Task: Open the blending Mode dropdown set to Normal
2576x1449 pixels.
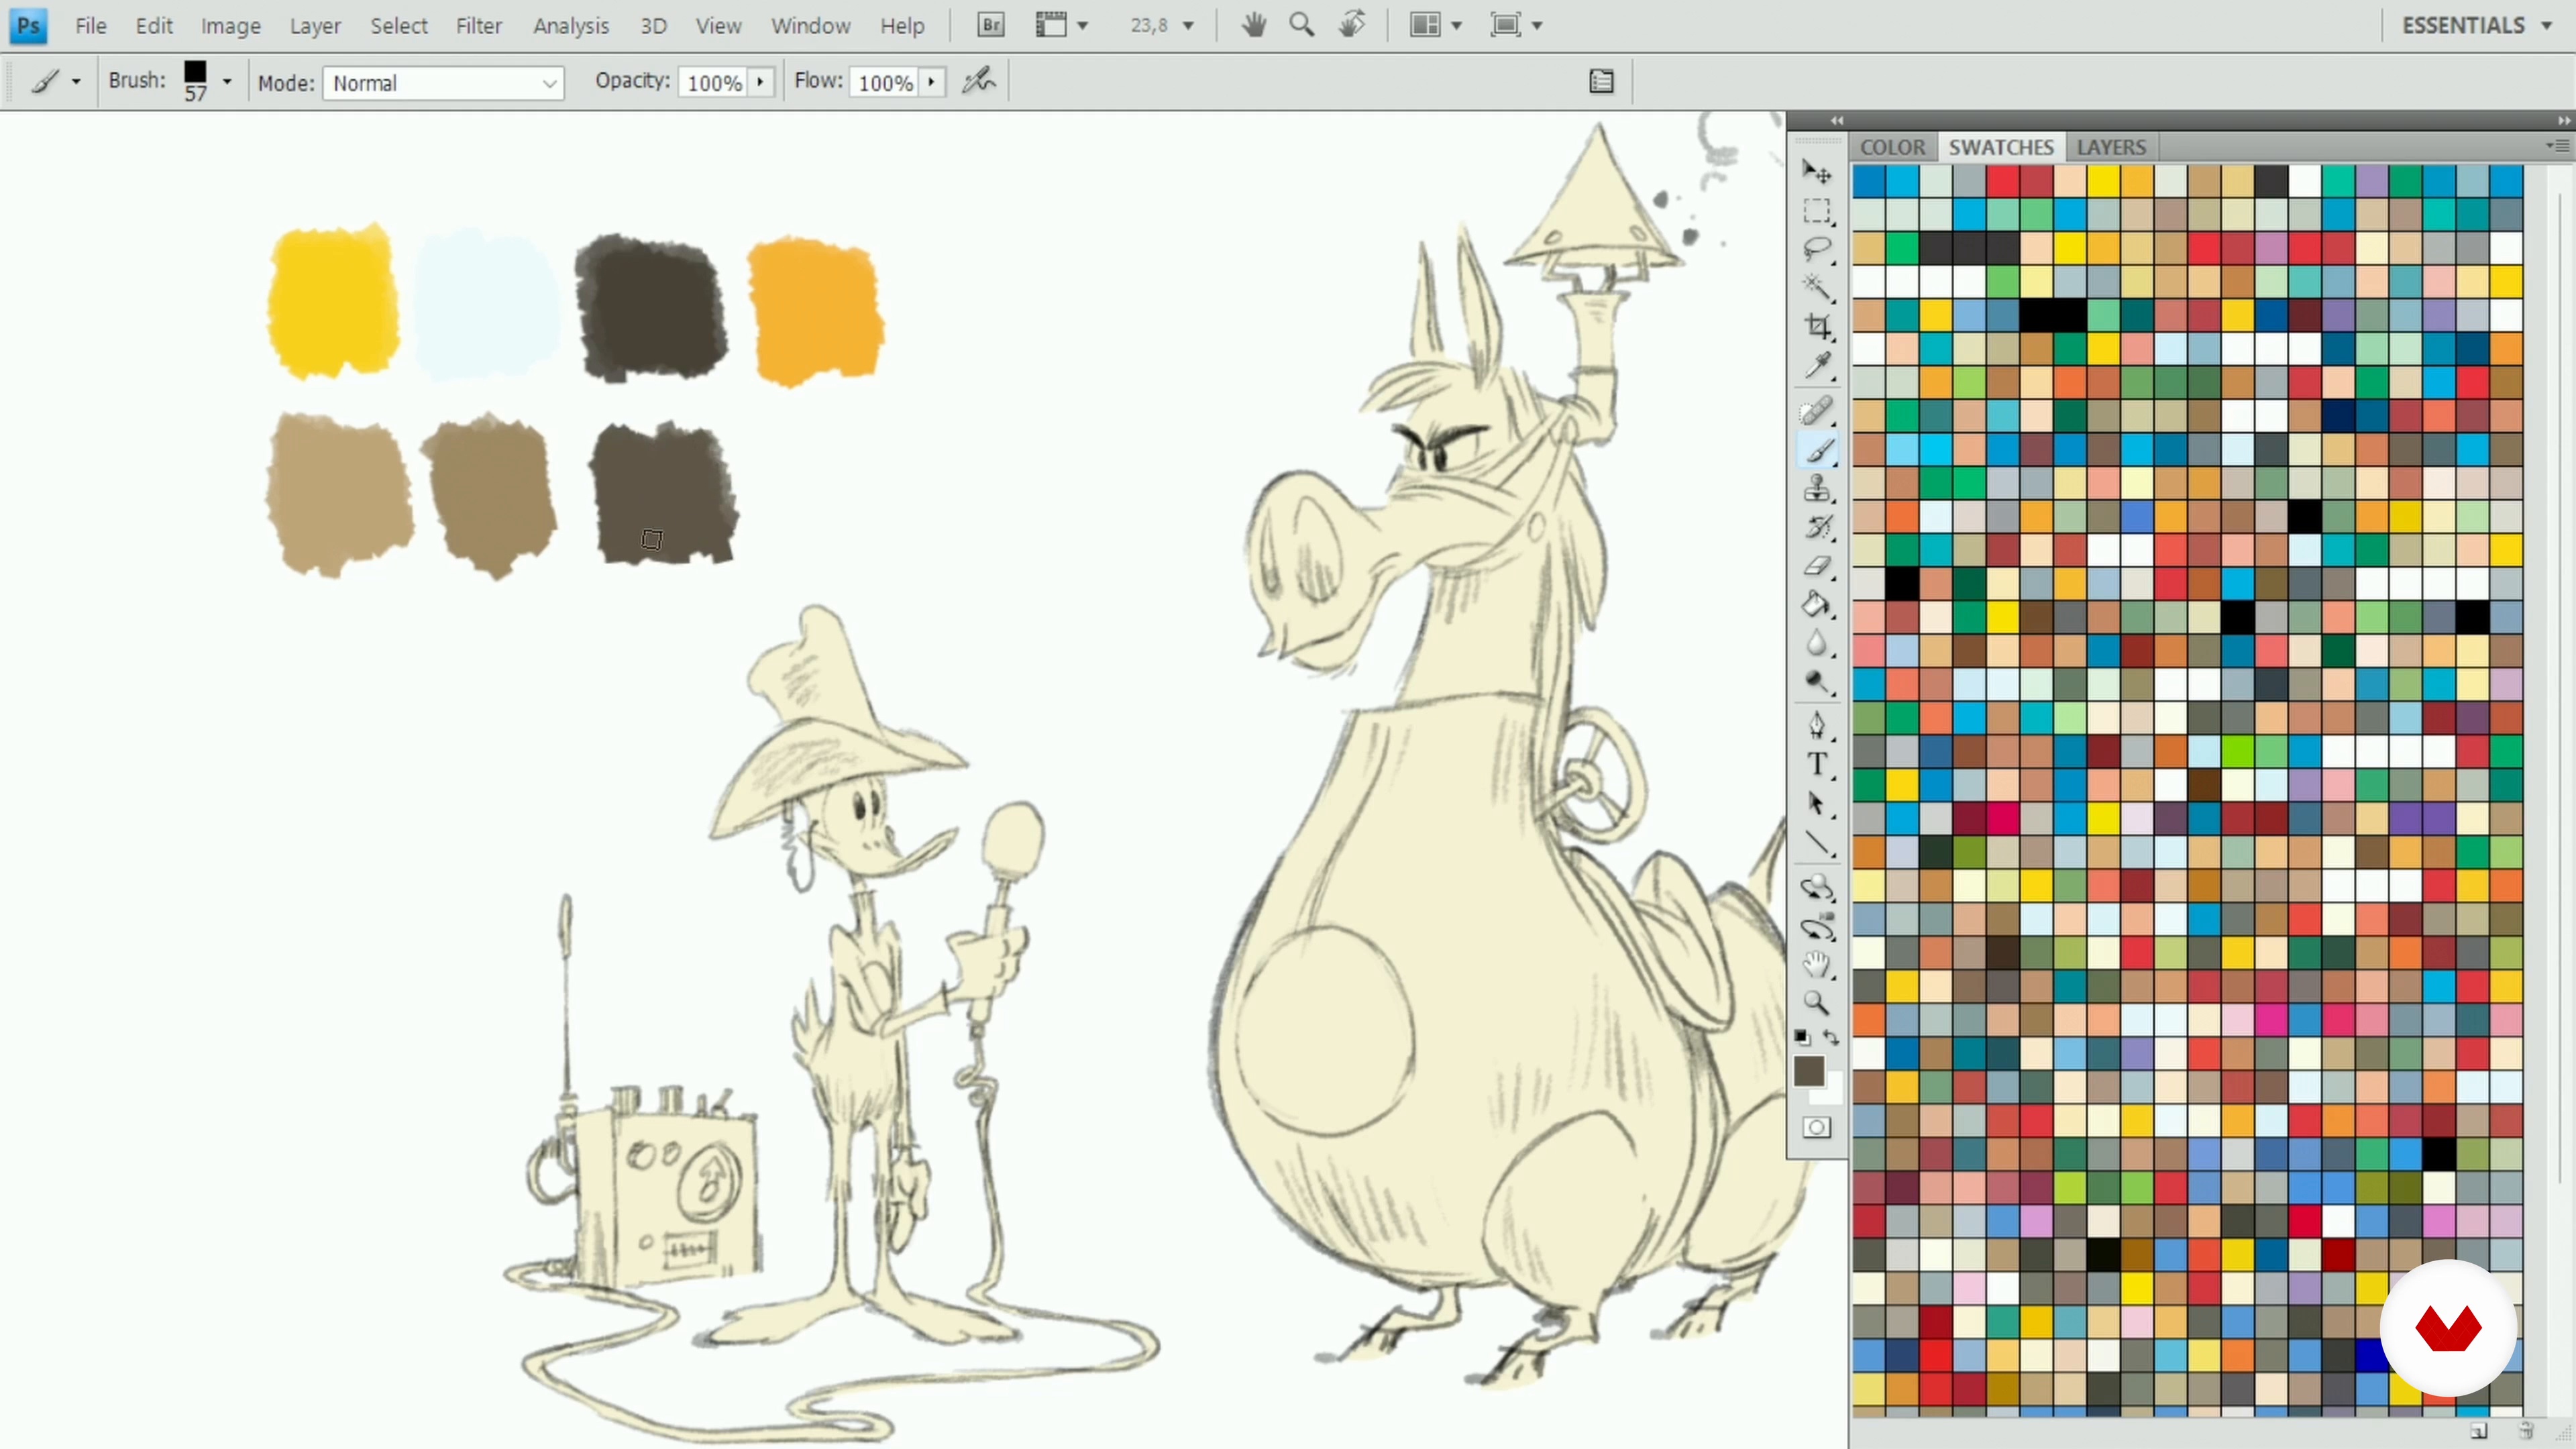Action: [443, 83]
